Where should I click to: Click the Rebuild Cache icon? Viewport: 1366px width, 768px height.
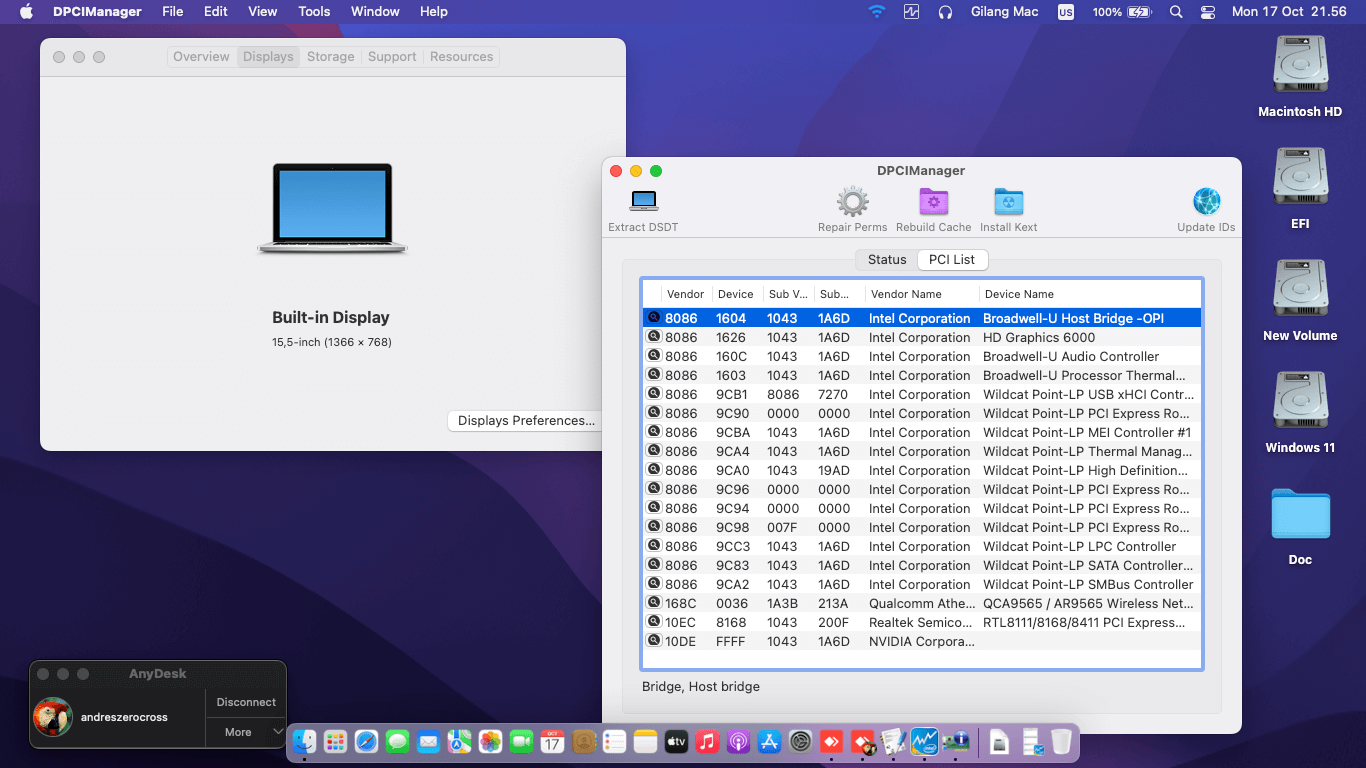click(x=933, y=201)
